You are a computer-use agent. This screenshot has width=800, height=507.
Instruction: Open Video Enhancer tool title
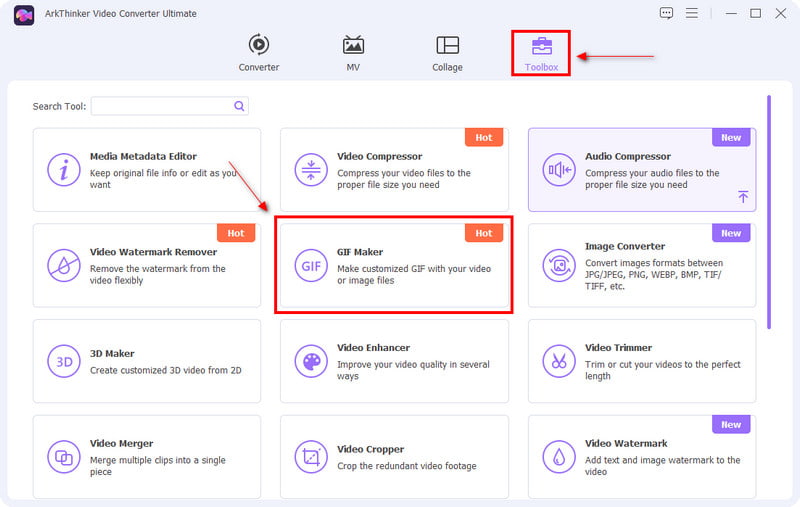click(x=373, y=348)
